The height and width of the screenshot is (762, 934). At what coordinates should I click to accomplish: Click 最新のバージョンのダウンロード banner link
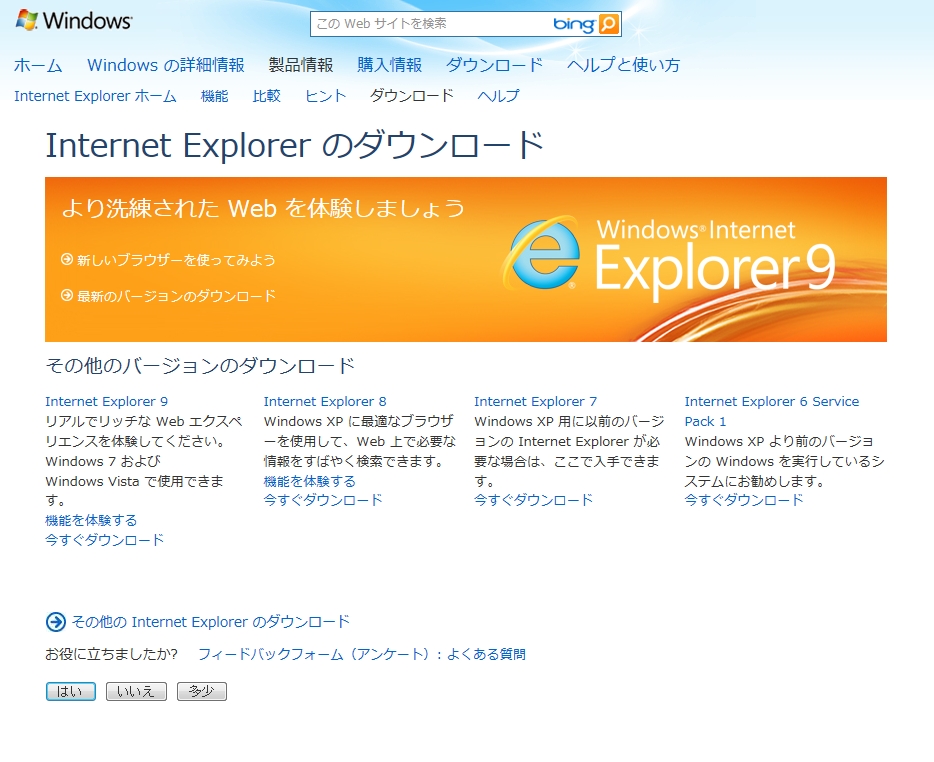(176, 296)
